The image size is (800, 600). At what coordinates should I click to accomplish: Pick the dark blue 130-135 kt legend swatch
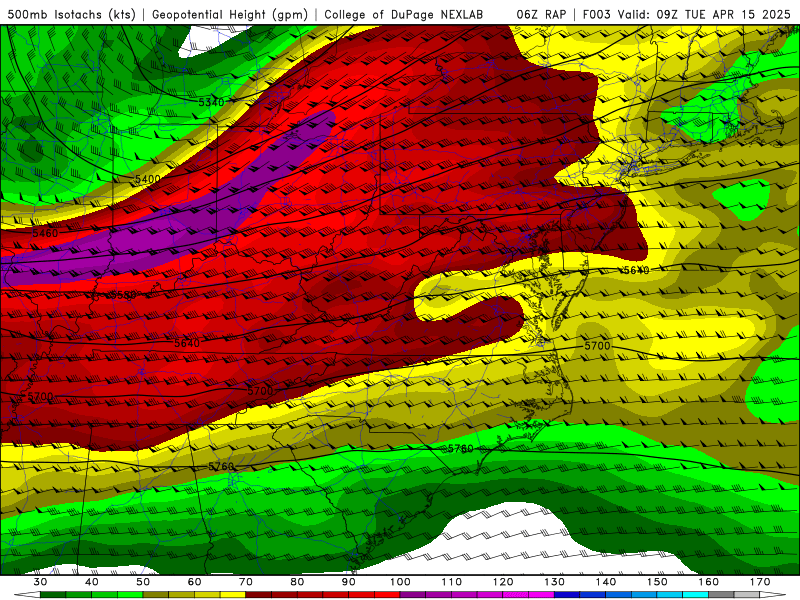pyautogui.click(x=567, y=595)
